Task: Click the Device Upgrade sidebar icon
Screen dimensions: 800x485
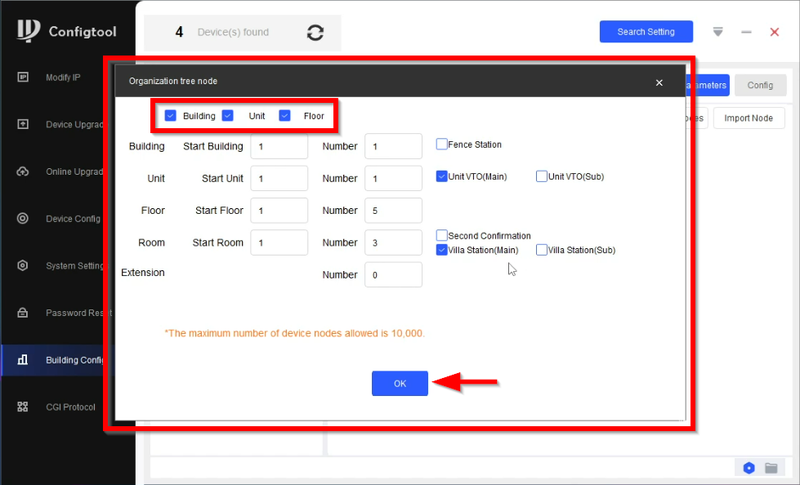Action: [x=22, y=124]
